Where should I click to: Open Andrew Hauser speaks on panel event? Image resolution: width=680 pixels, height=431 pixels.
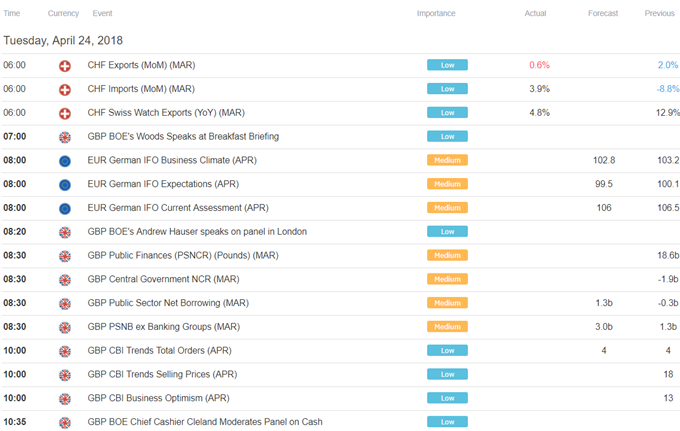pyautogui.click(x=197, y=232)
